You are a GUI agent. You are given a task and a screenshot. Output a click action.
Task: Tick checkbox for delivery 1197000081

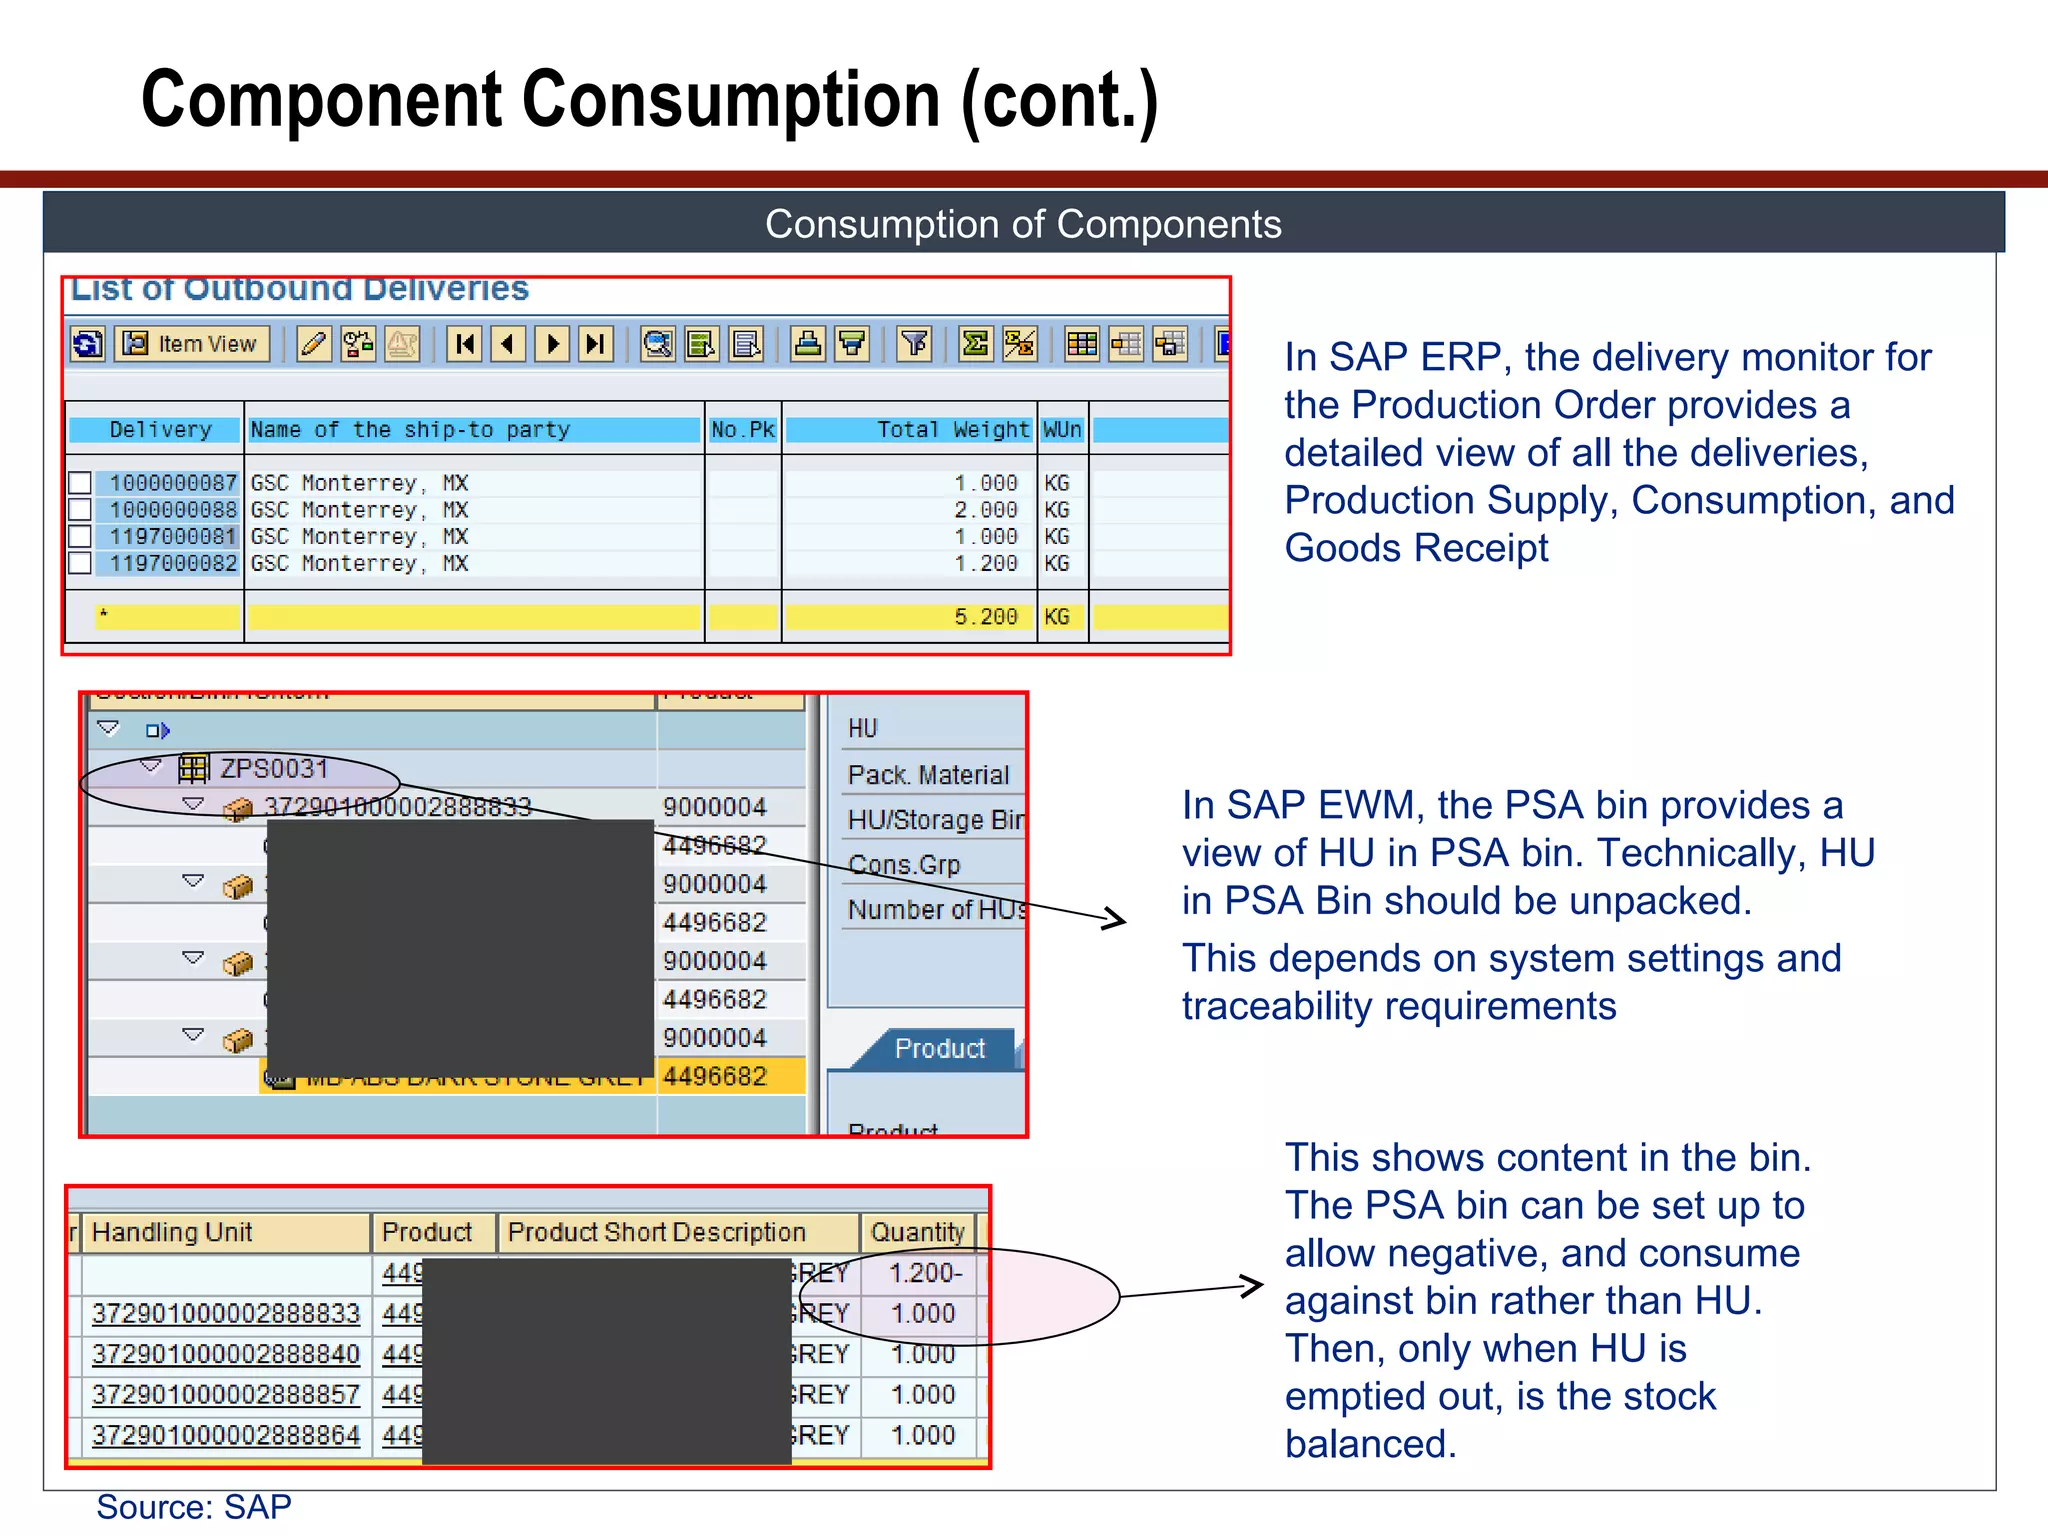[80, 537]
